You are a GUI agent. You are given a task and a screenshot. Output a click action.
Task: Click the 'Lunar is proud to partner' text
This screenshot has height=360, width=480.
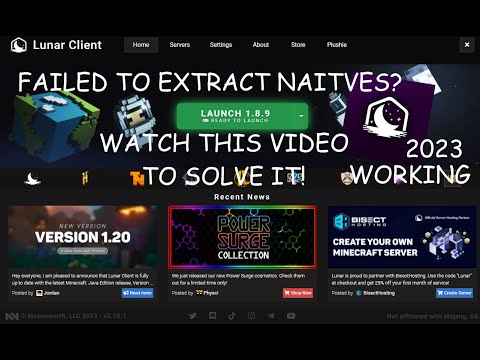click(402, 279)
